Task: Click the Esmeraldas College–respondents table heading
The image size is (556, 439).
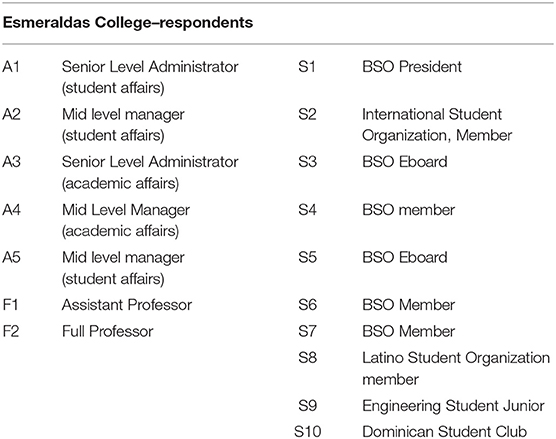Action: tap(128, 23)
